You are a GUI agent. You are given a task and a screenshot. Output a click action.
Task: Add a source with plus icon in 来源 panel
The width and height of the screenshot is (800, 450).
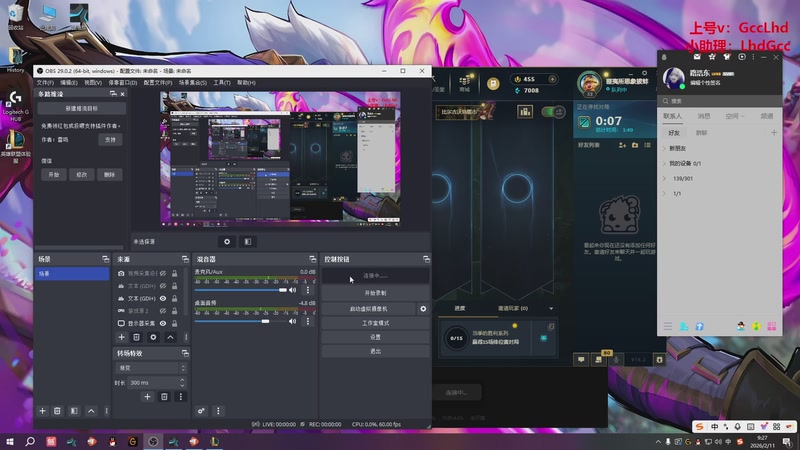(121, 337)
